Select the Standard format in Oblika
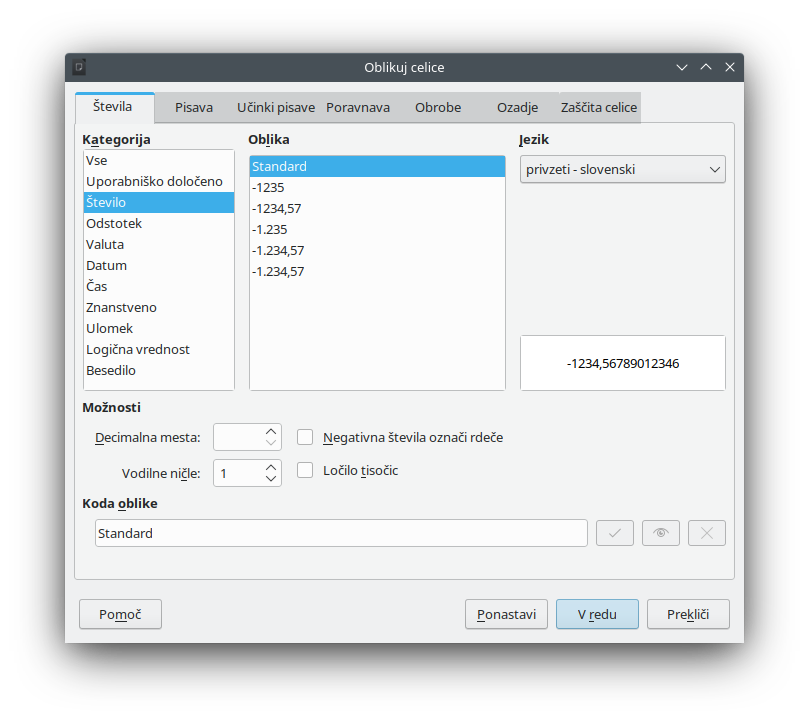Viewport: 809px width, 720px height. click(x=377, y=167)
